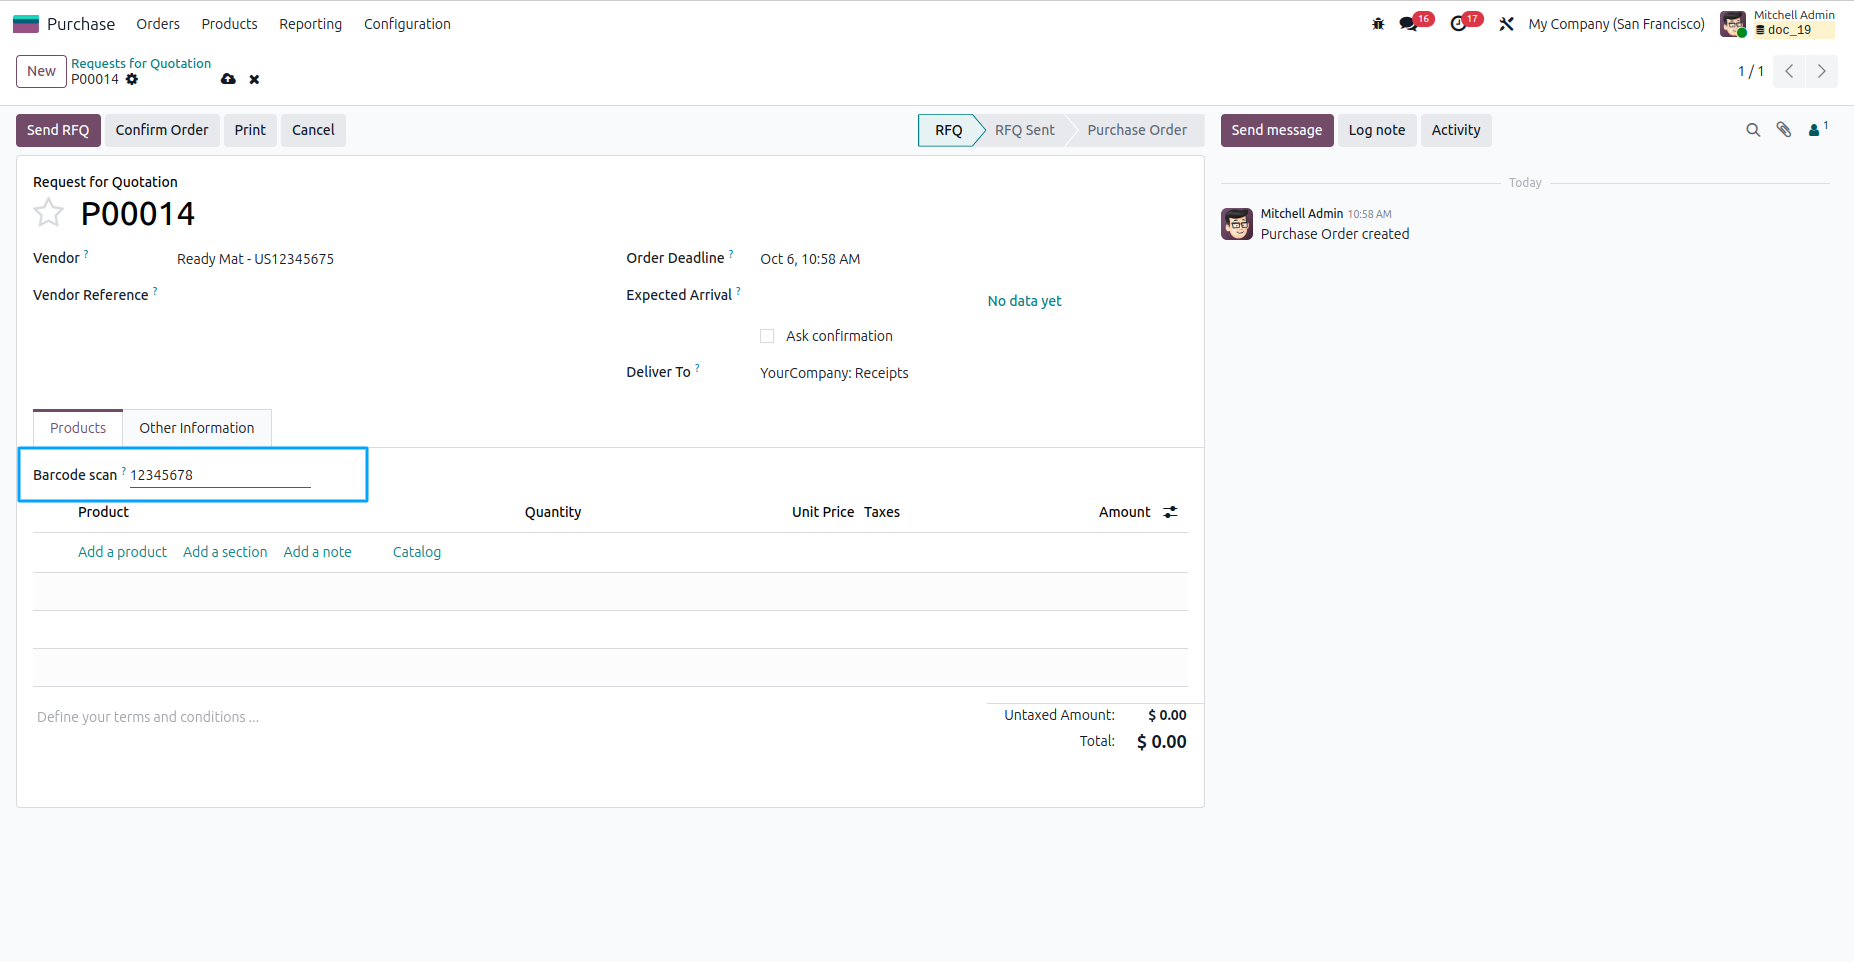Discard changes with the X icon
Image resolution: width=1854 pixels, height=962 pixels.
point(254,79)
